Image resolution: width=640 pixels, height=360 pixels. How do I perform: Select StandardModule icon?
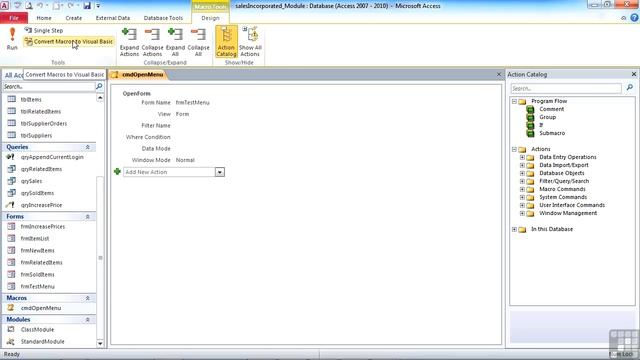click(x=11, y=341)
